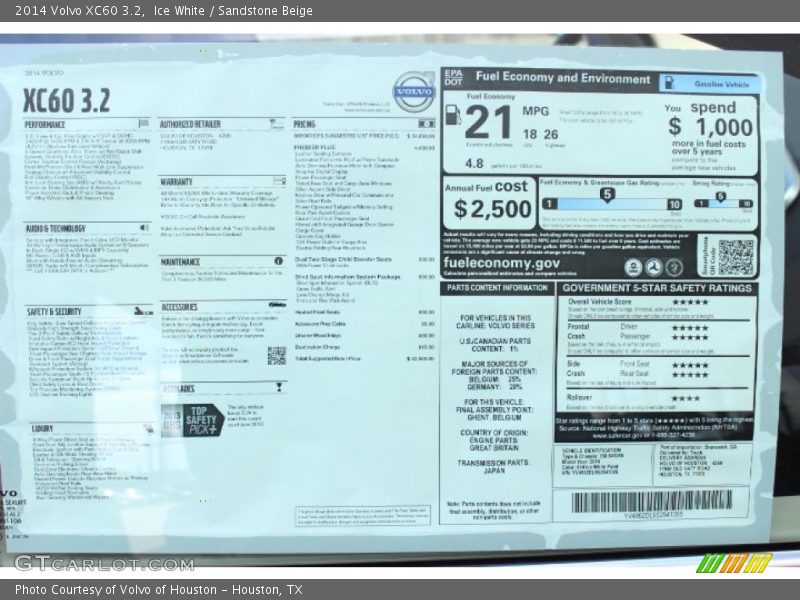Screen dimensions: 800x600
Task: Click the pump icon in Gasoline Vehicle badge
Action: 670,83
